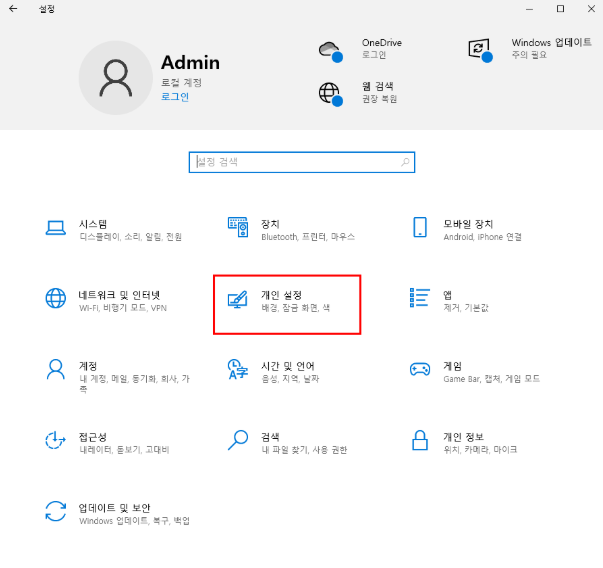Click the 개인 설정 paintbrush icon
The image size is (603, 568).
click(x=238, y=299)
